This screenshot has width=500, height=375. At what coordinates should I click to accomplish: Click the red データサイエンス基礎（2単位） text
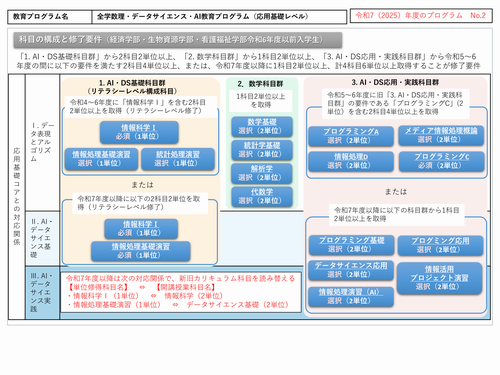point(238,305)
